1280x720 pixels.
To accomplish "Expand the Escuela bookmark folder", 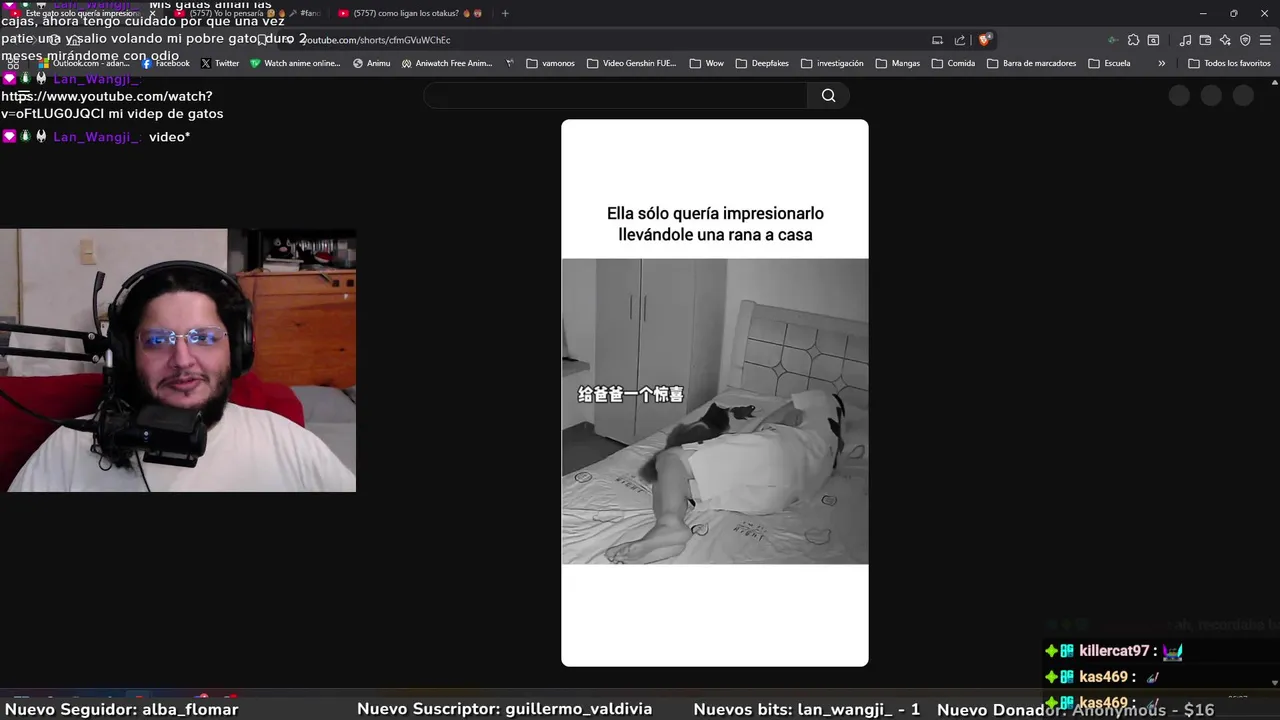I will point(1109,63).
